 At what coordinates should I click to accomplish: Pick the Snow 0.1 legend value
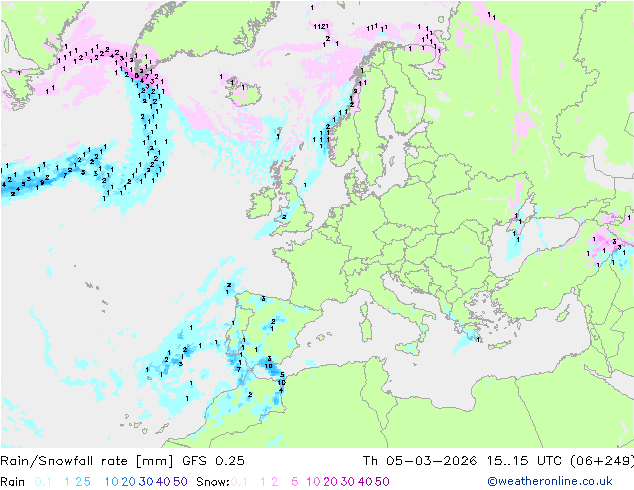coord(240,482)
